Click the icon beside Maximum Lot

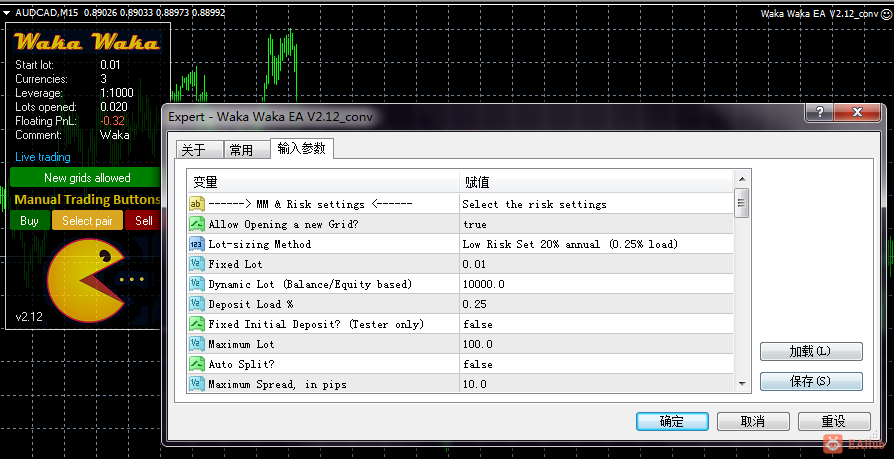coord(197,344)
